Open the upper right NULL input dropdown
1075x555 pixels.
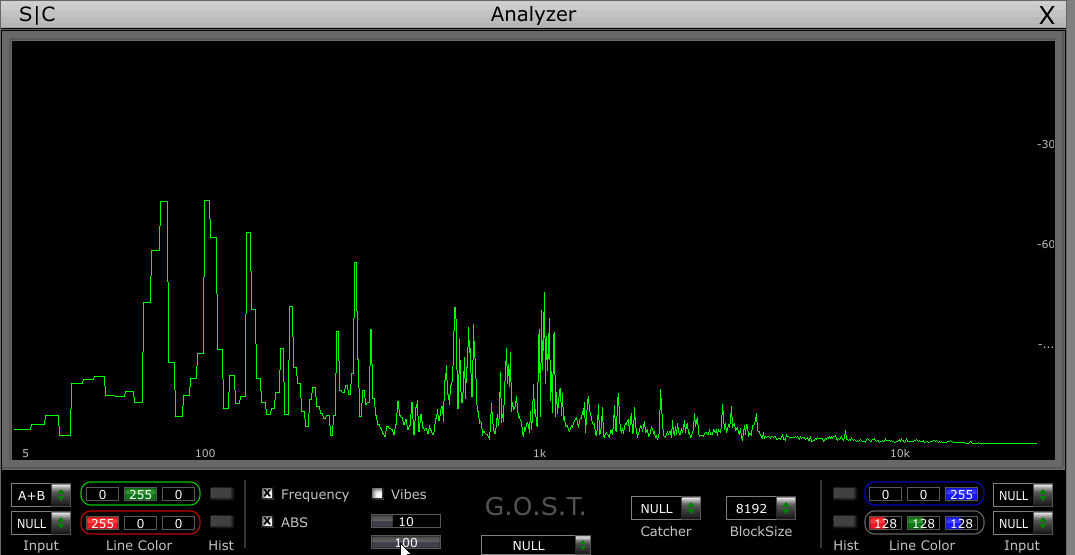[x=1022, y=495]
